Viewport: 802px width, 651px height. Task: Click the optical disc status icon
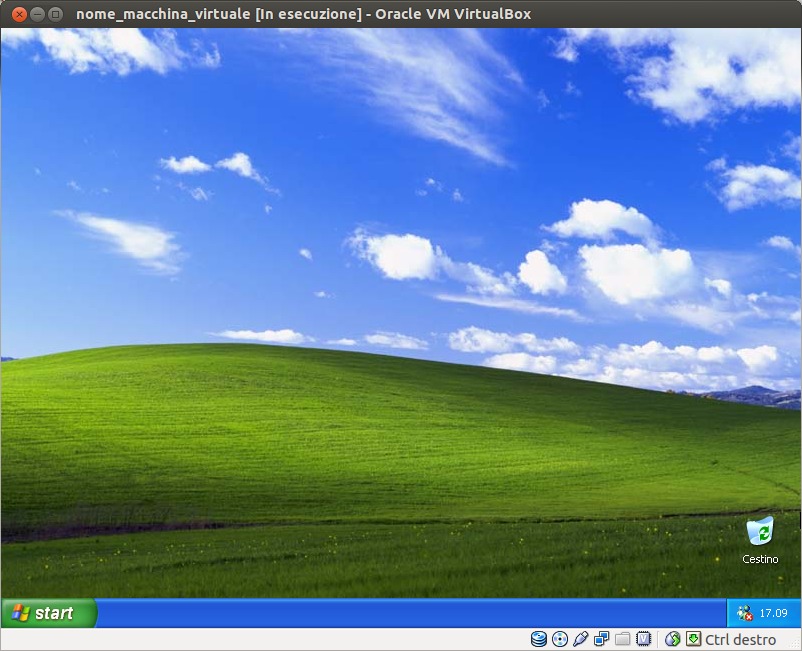click(560, 639)
